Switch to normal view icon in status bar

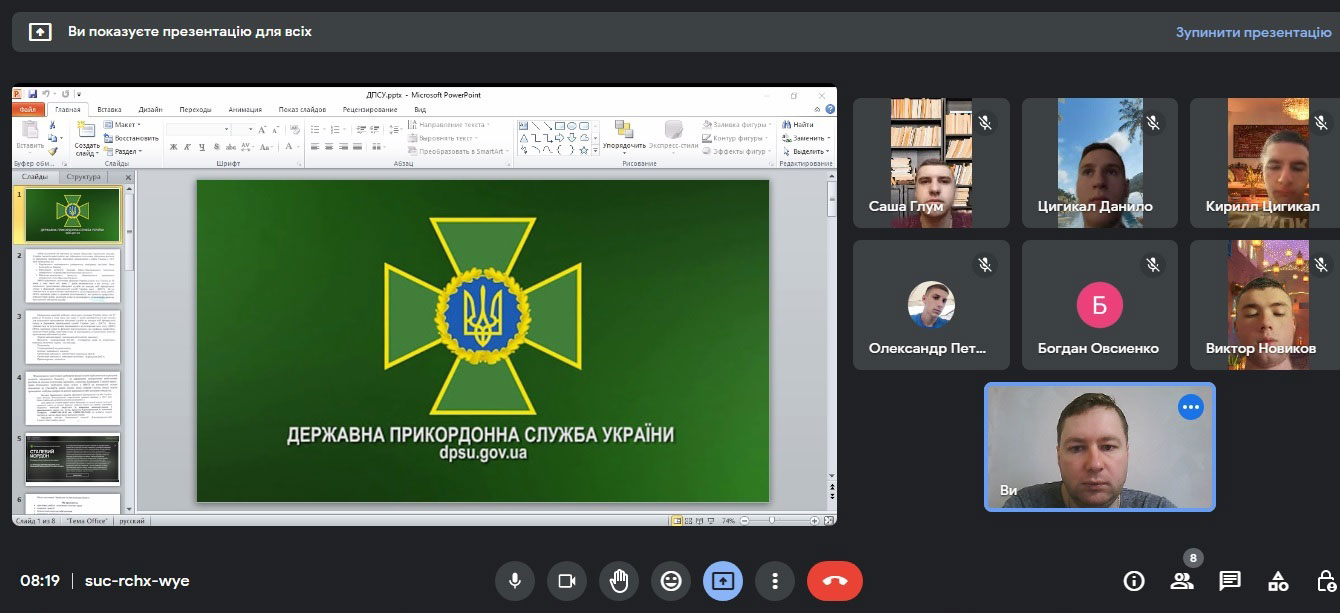(x=677, y=521)
